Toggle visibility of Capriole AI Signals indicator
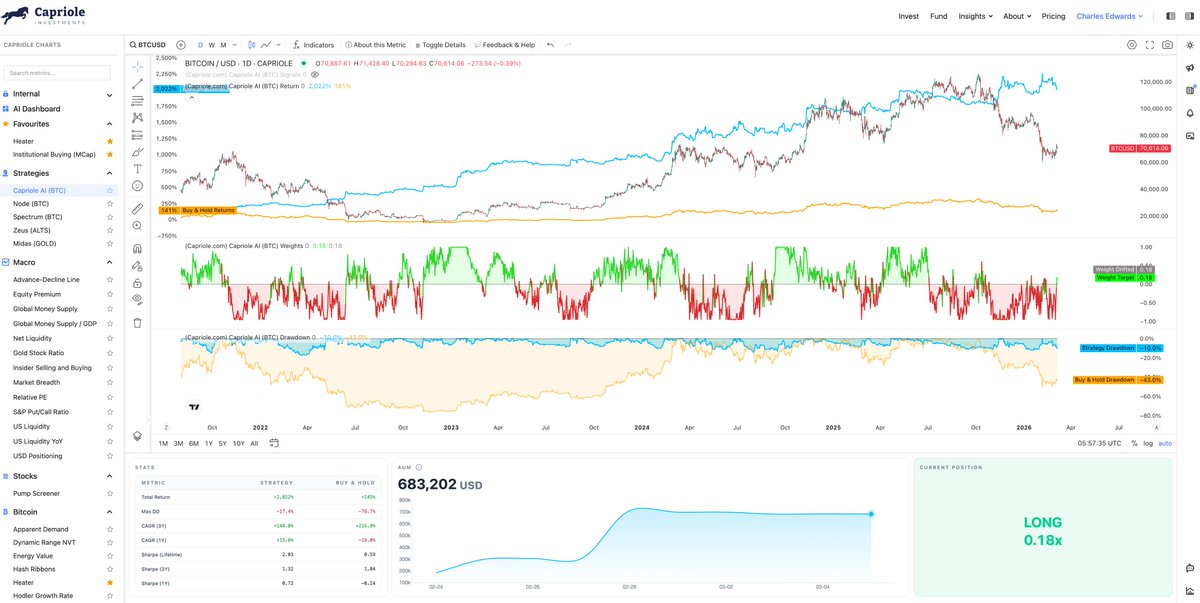The height and width of the screenshot is (603, 1200). click(x=315, y=74)
